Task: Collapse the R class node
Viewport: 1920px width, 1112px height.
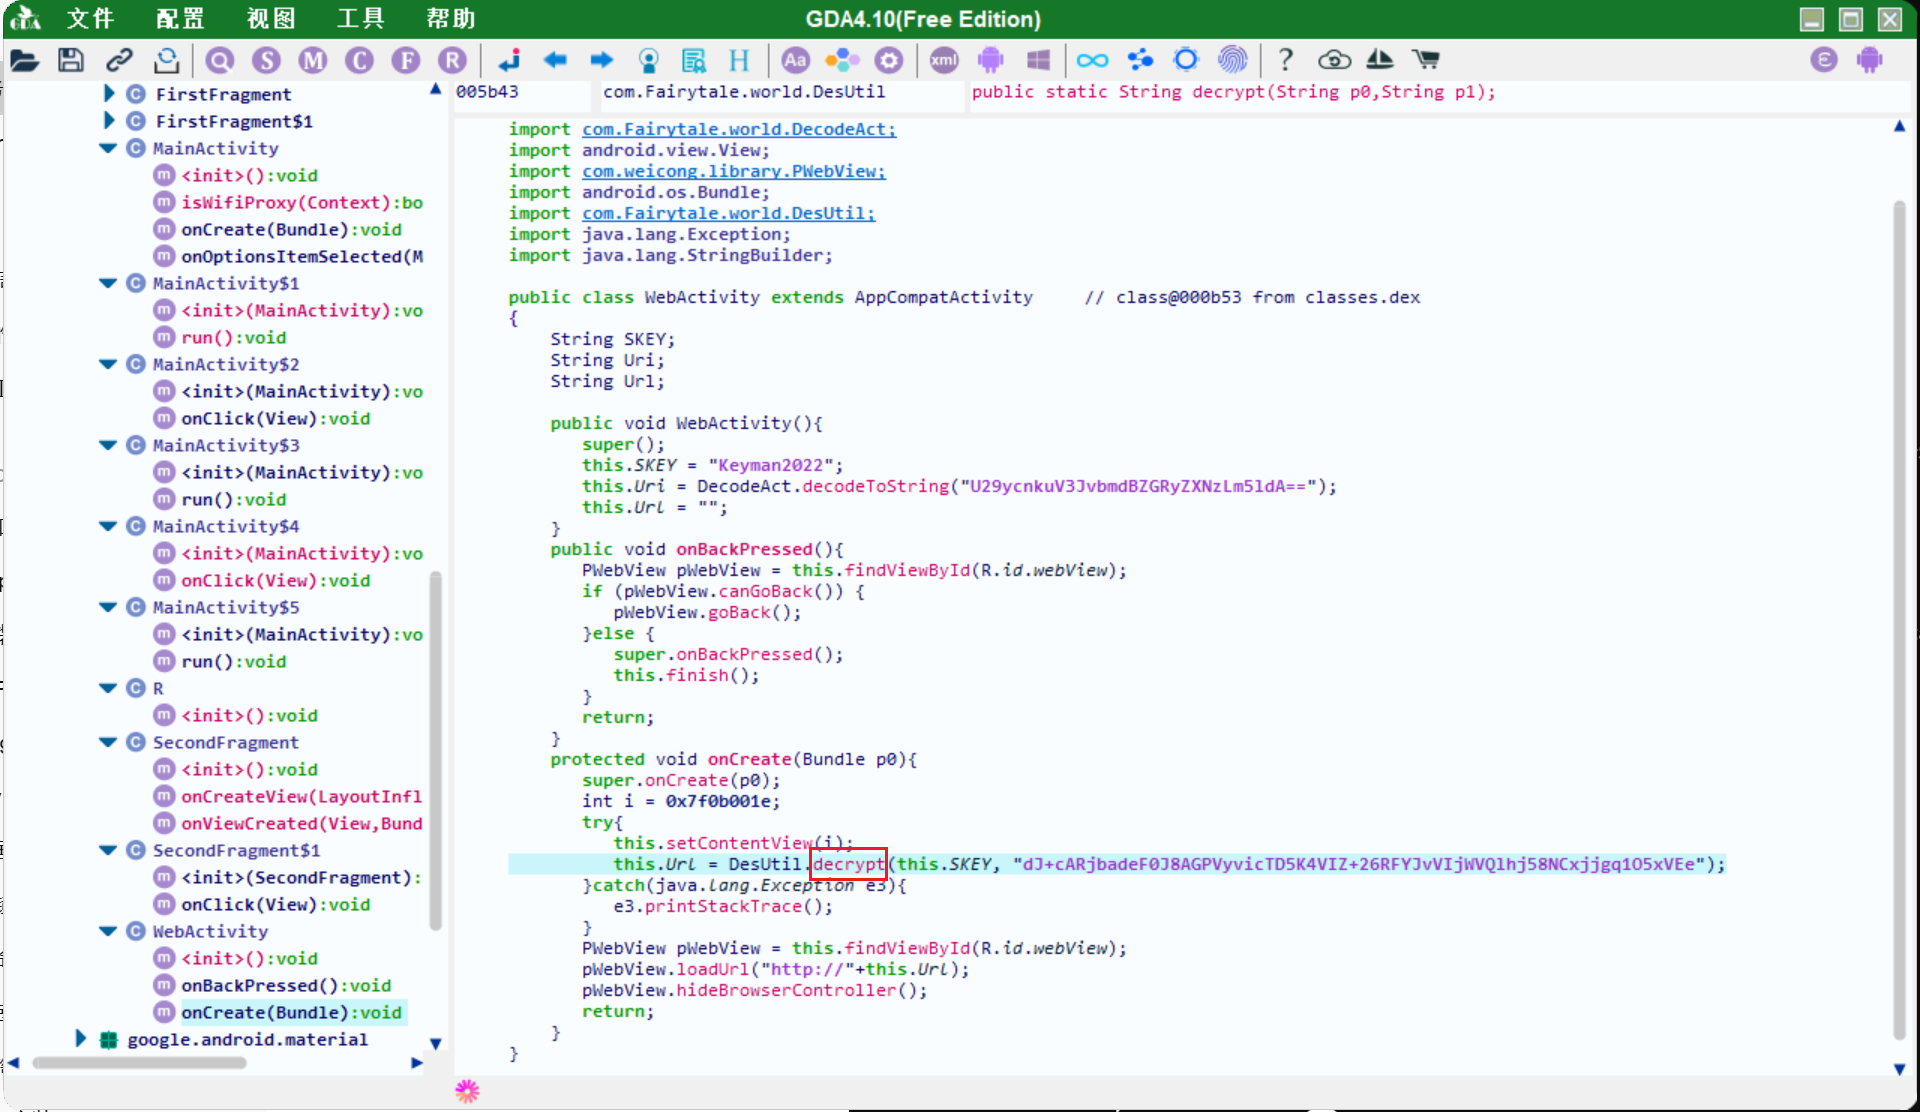Action: (x=108, y=688)
